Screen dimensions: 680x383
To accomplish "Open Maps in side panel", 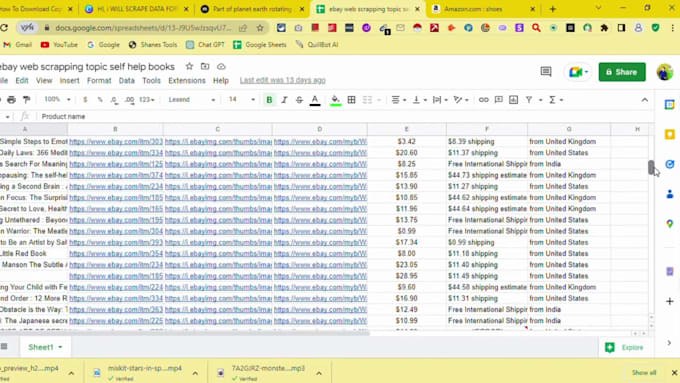I will click(x=670, y=224).
